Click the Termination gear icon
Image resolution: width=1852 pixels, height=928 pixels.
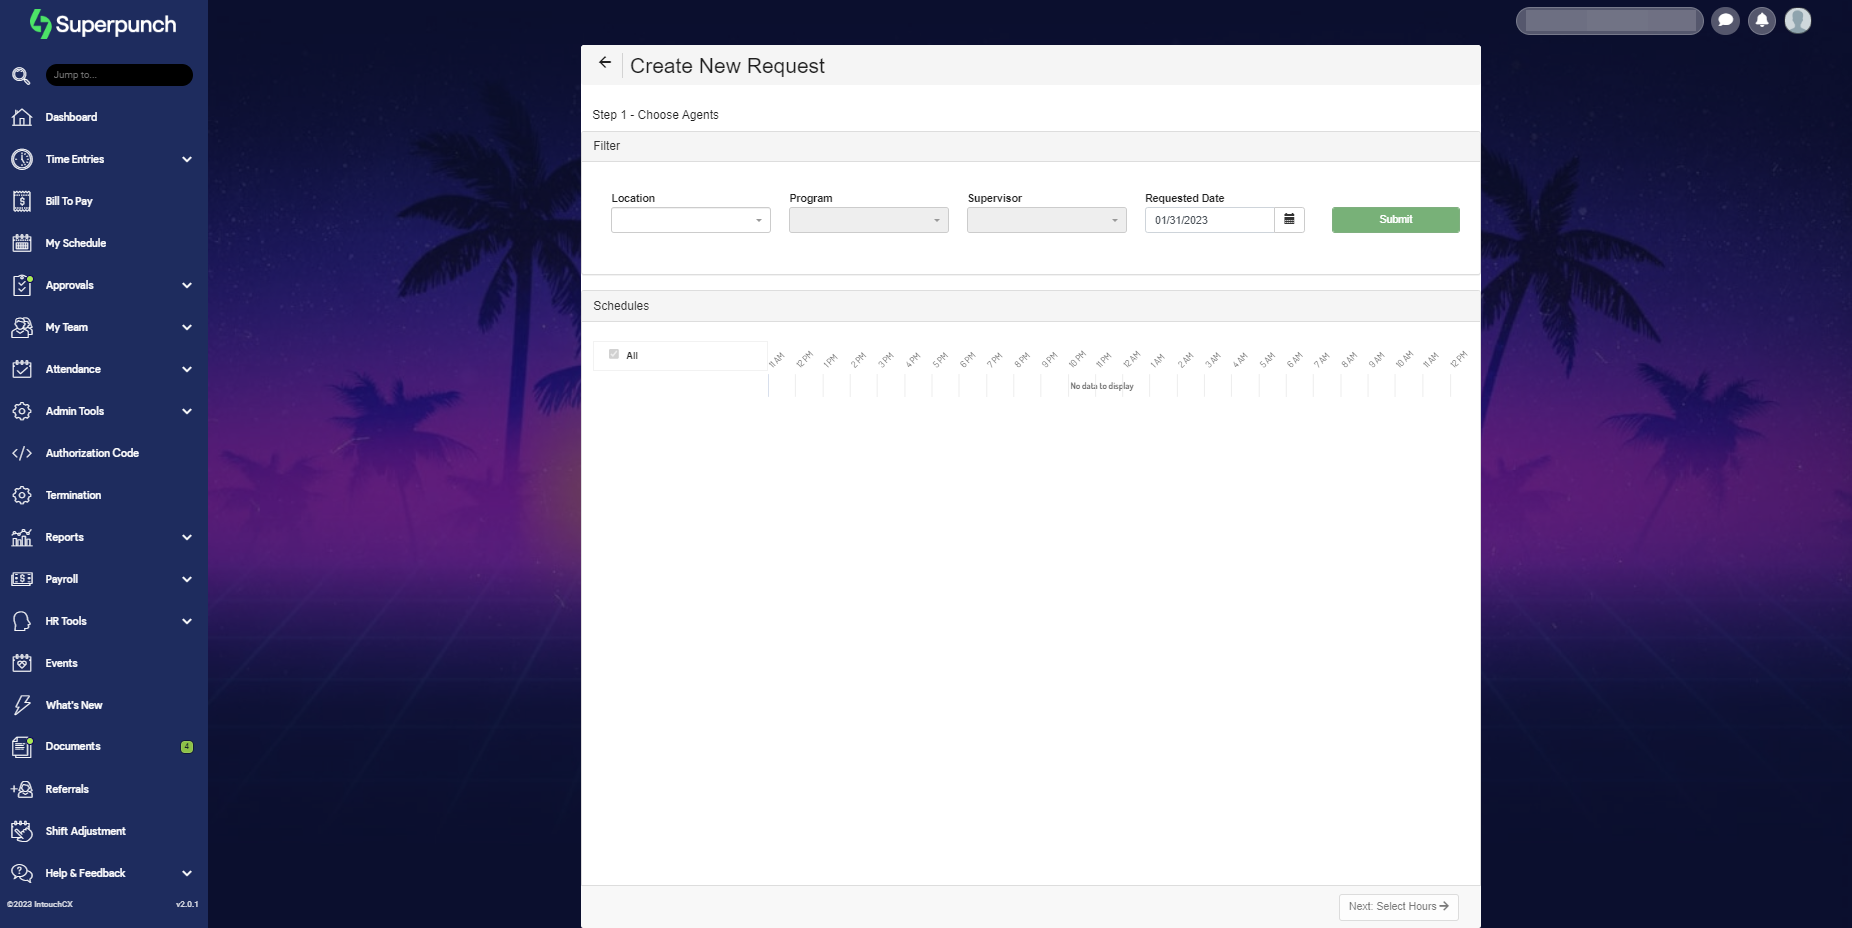click(x=22, y=495)
